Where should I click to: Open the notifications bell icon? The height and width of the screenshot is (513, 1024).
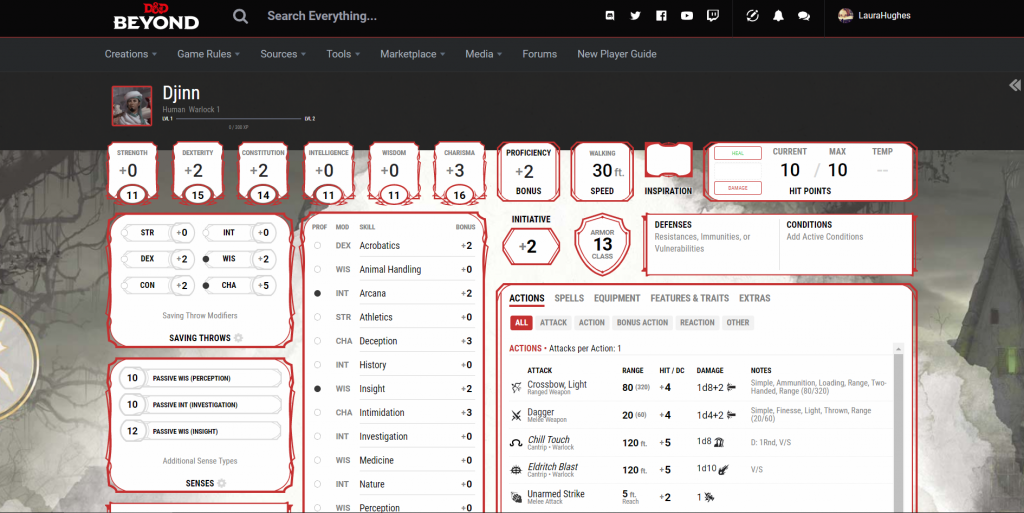coord(778,16)
